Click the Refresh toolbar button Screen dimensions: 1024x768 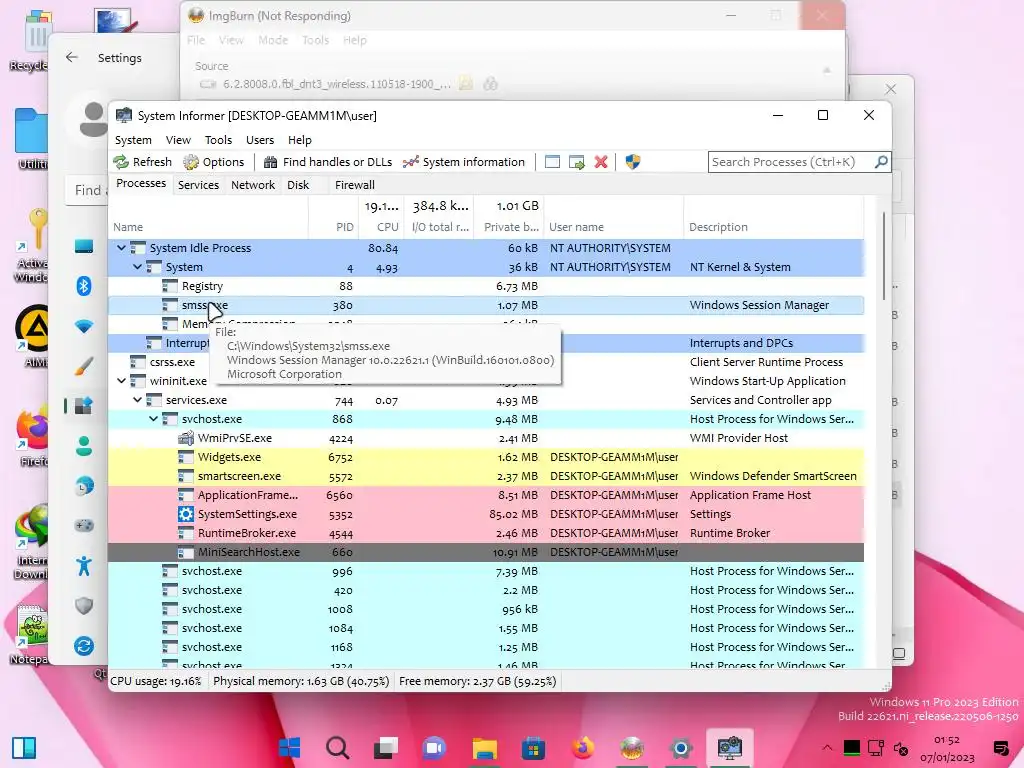click(x=142, y=162)
